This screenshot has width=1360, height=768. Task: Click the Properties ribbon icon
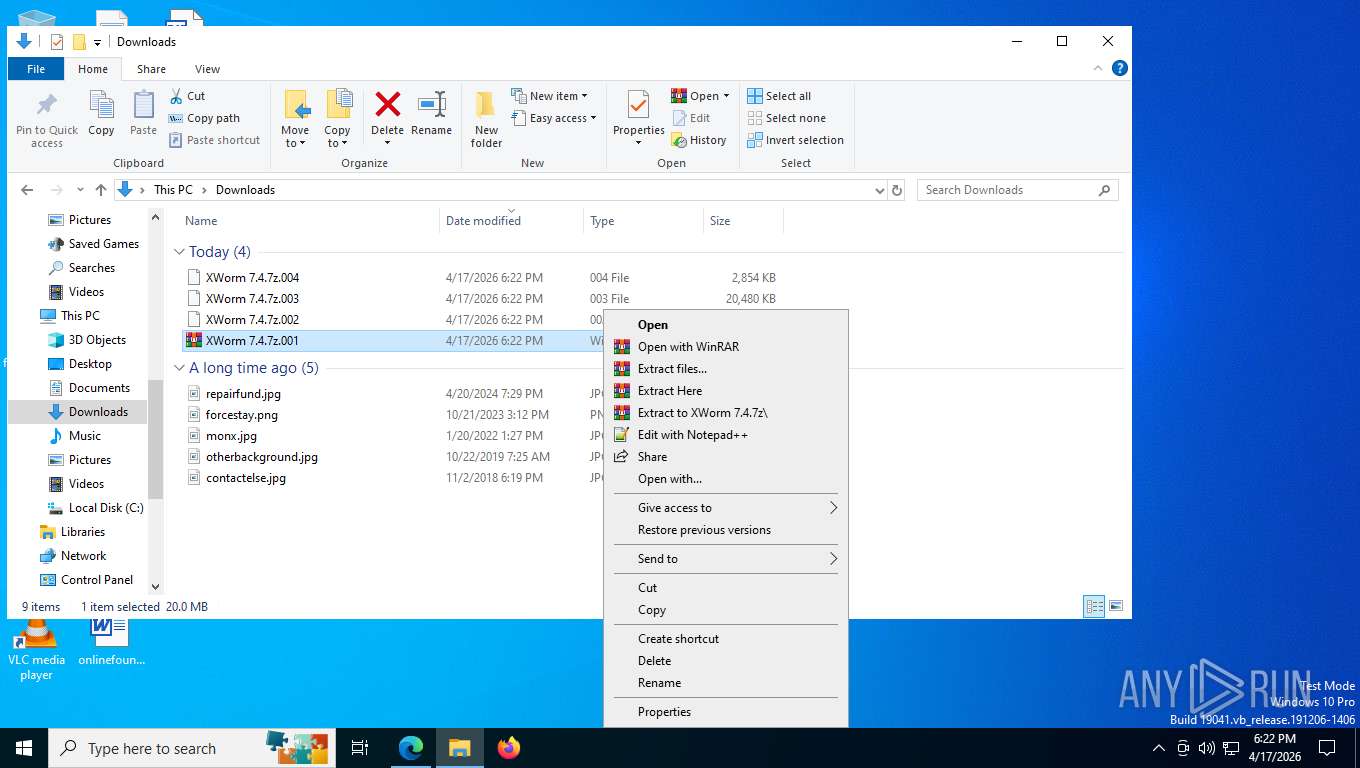(x=638, y=105)
